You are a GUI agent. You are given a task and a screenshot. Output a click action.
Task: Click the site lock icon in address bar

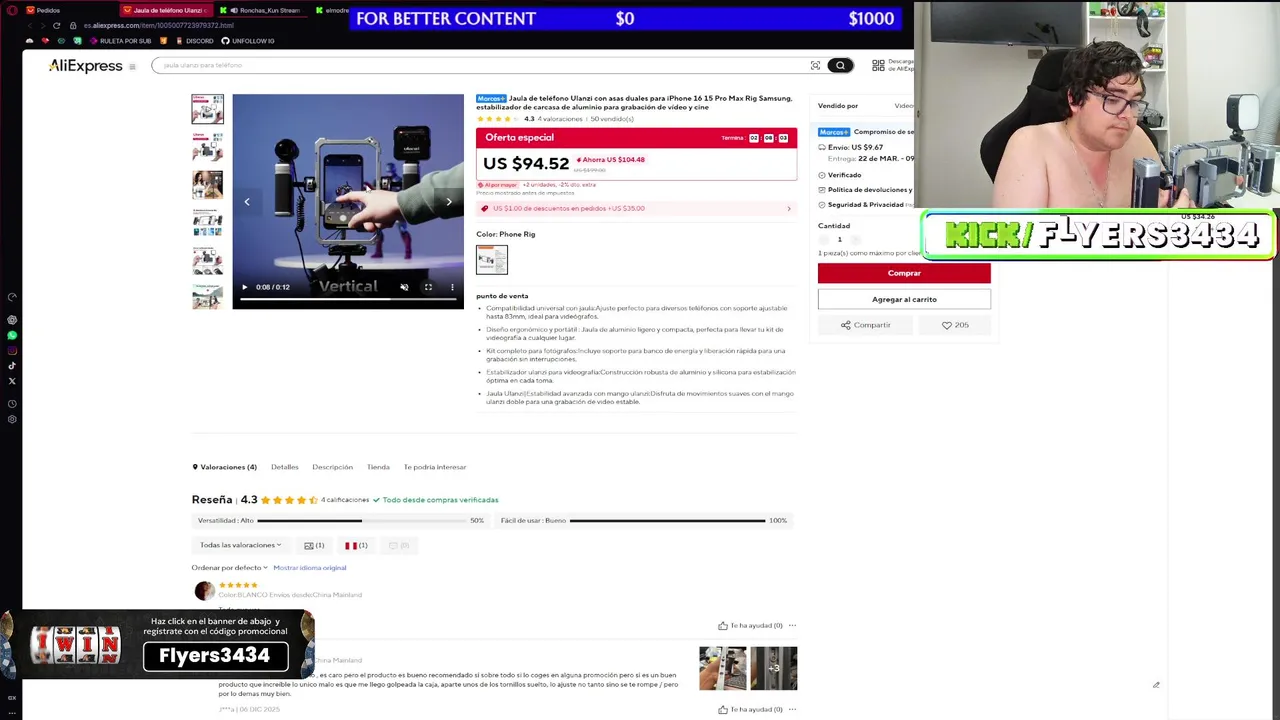pyautogui.click(x=73, y=25)
